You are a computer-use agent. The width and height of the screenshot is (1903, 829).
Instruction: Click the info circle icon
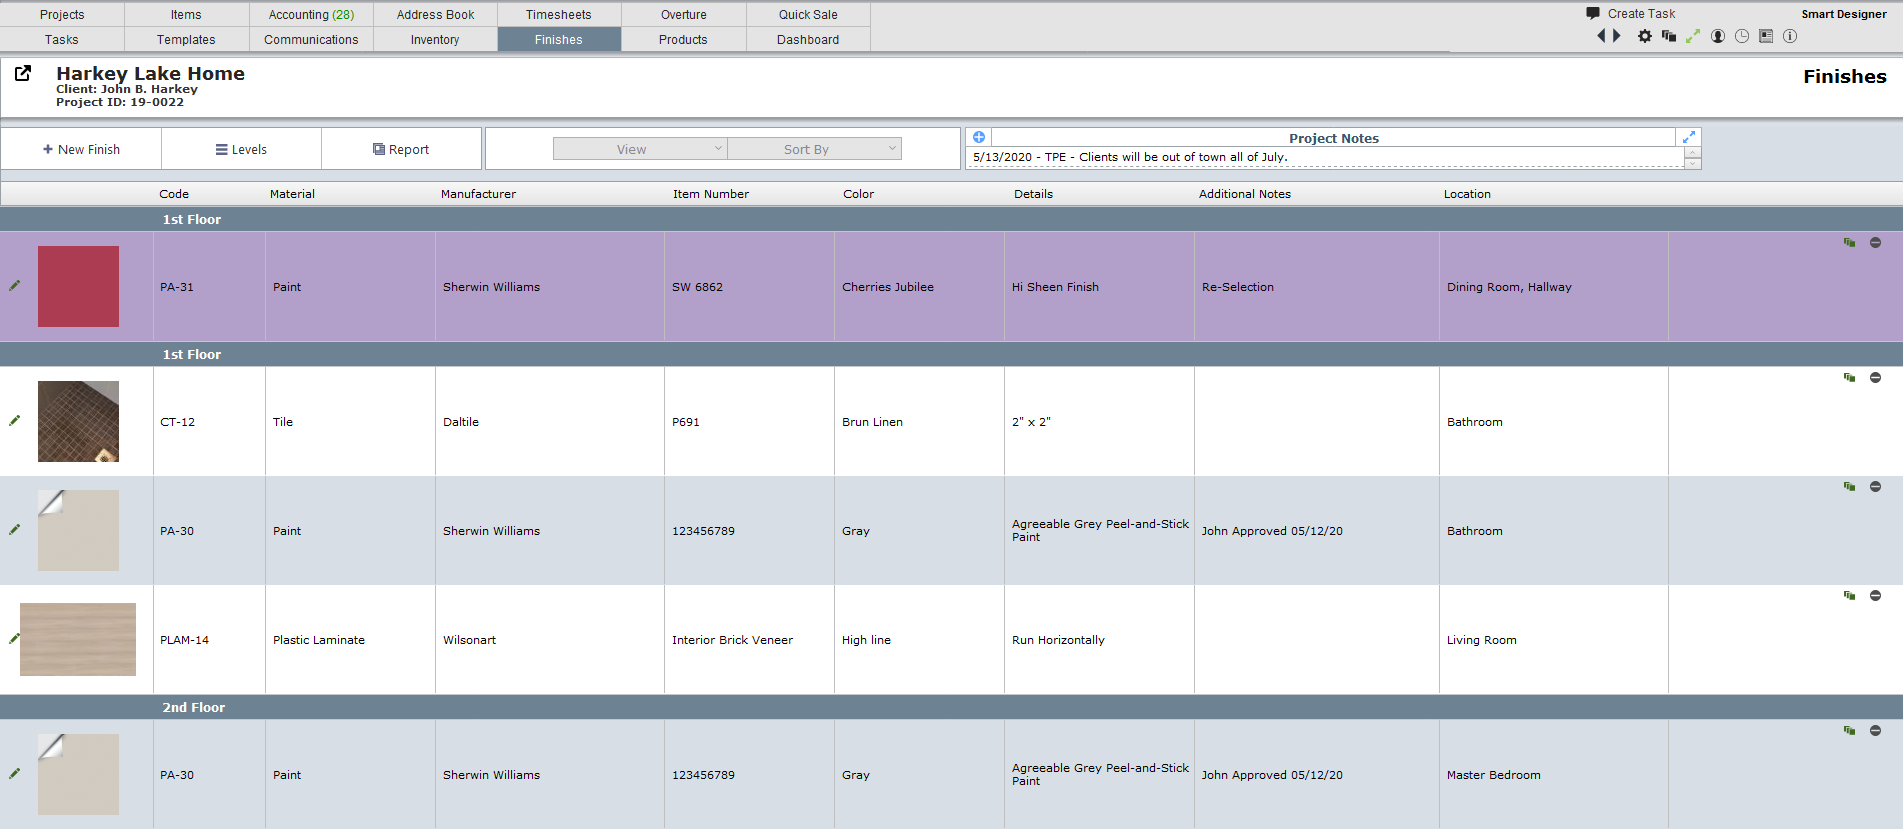tap(1790, 36)
